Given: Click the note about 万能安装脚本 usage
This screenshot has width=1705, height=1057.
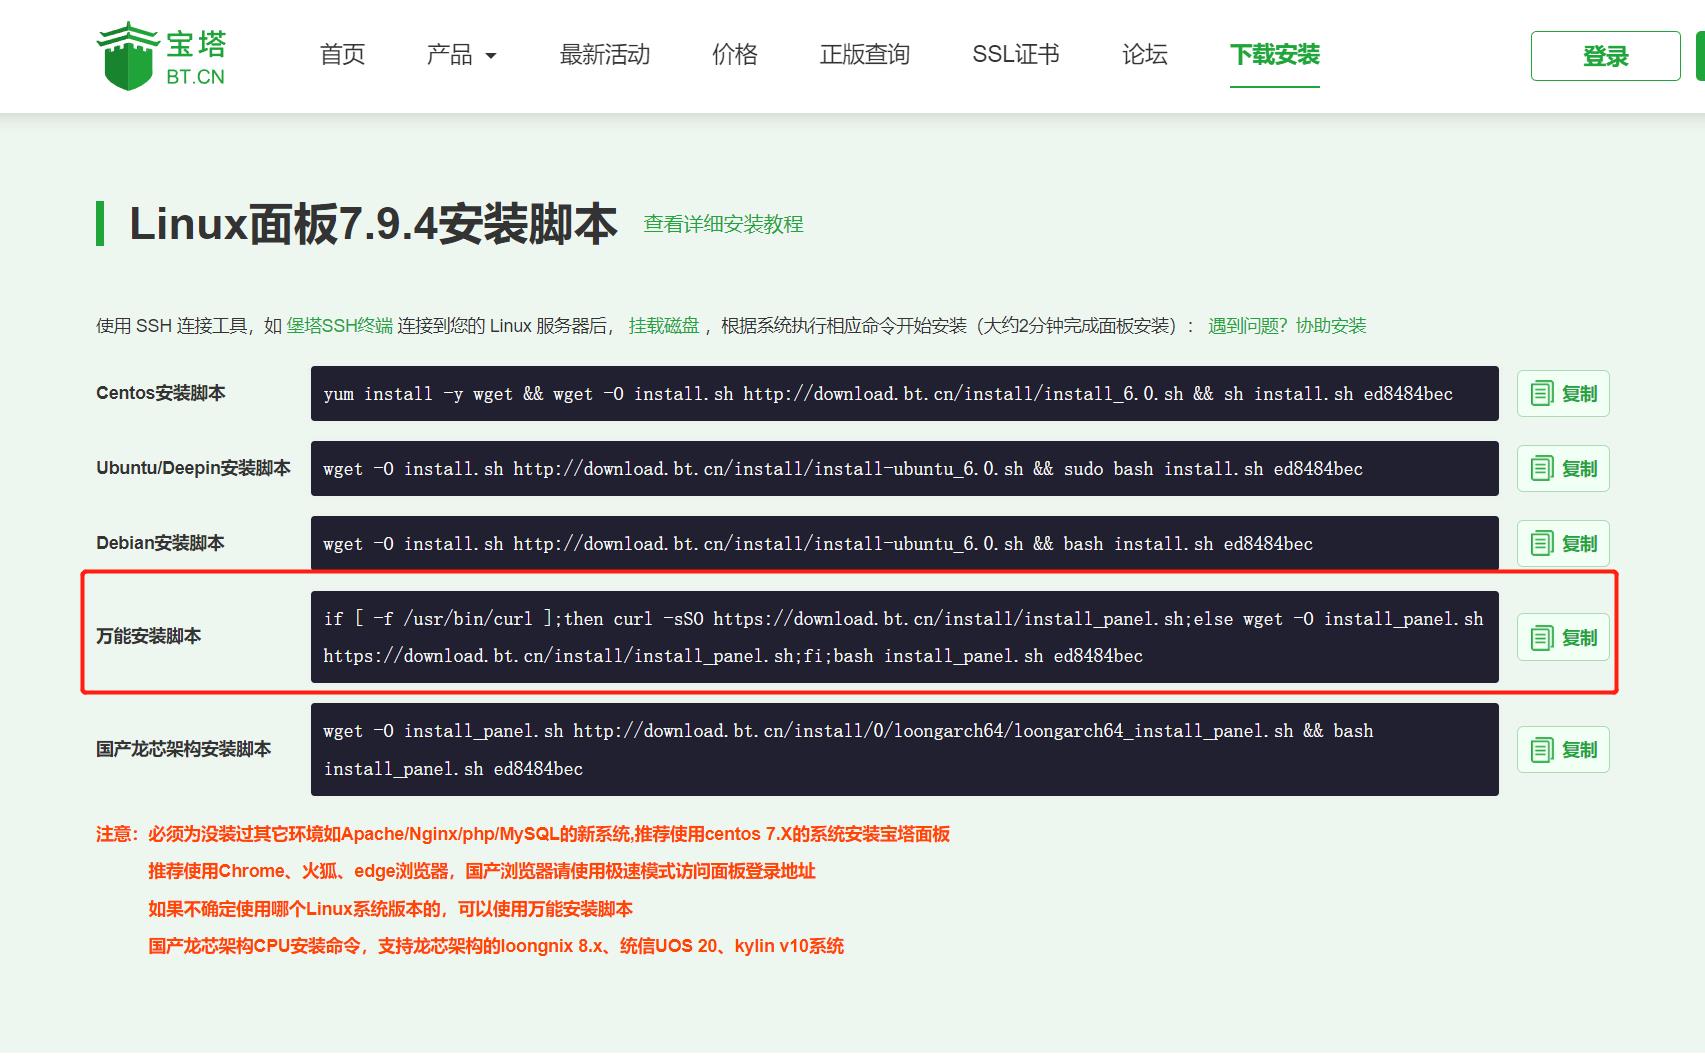Looking at the screenshot, I should coord(390,909).
